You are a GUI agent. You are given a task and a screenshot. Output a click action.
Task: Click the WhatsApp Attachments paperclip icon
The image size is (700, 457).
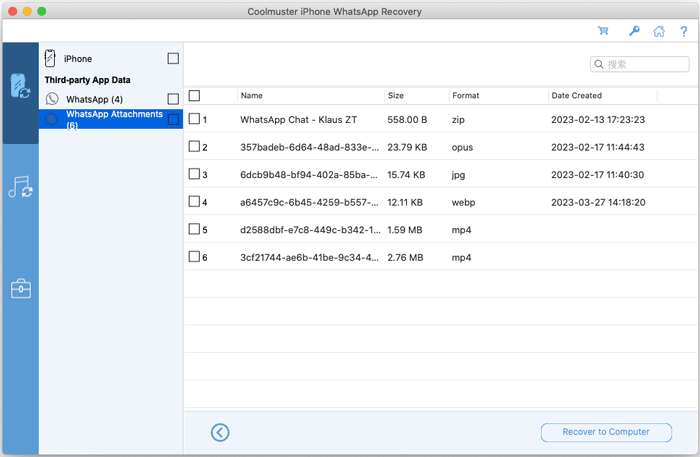click(52, 119)
